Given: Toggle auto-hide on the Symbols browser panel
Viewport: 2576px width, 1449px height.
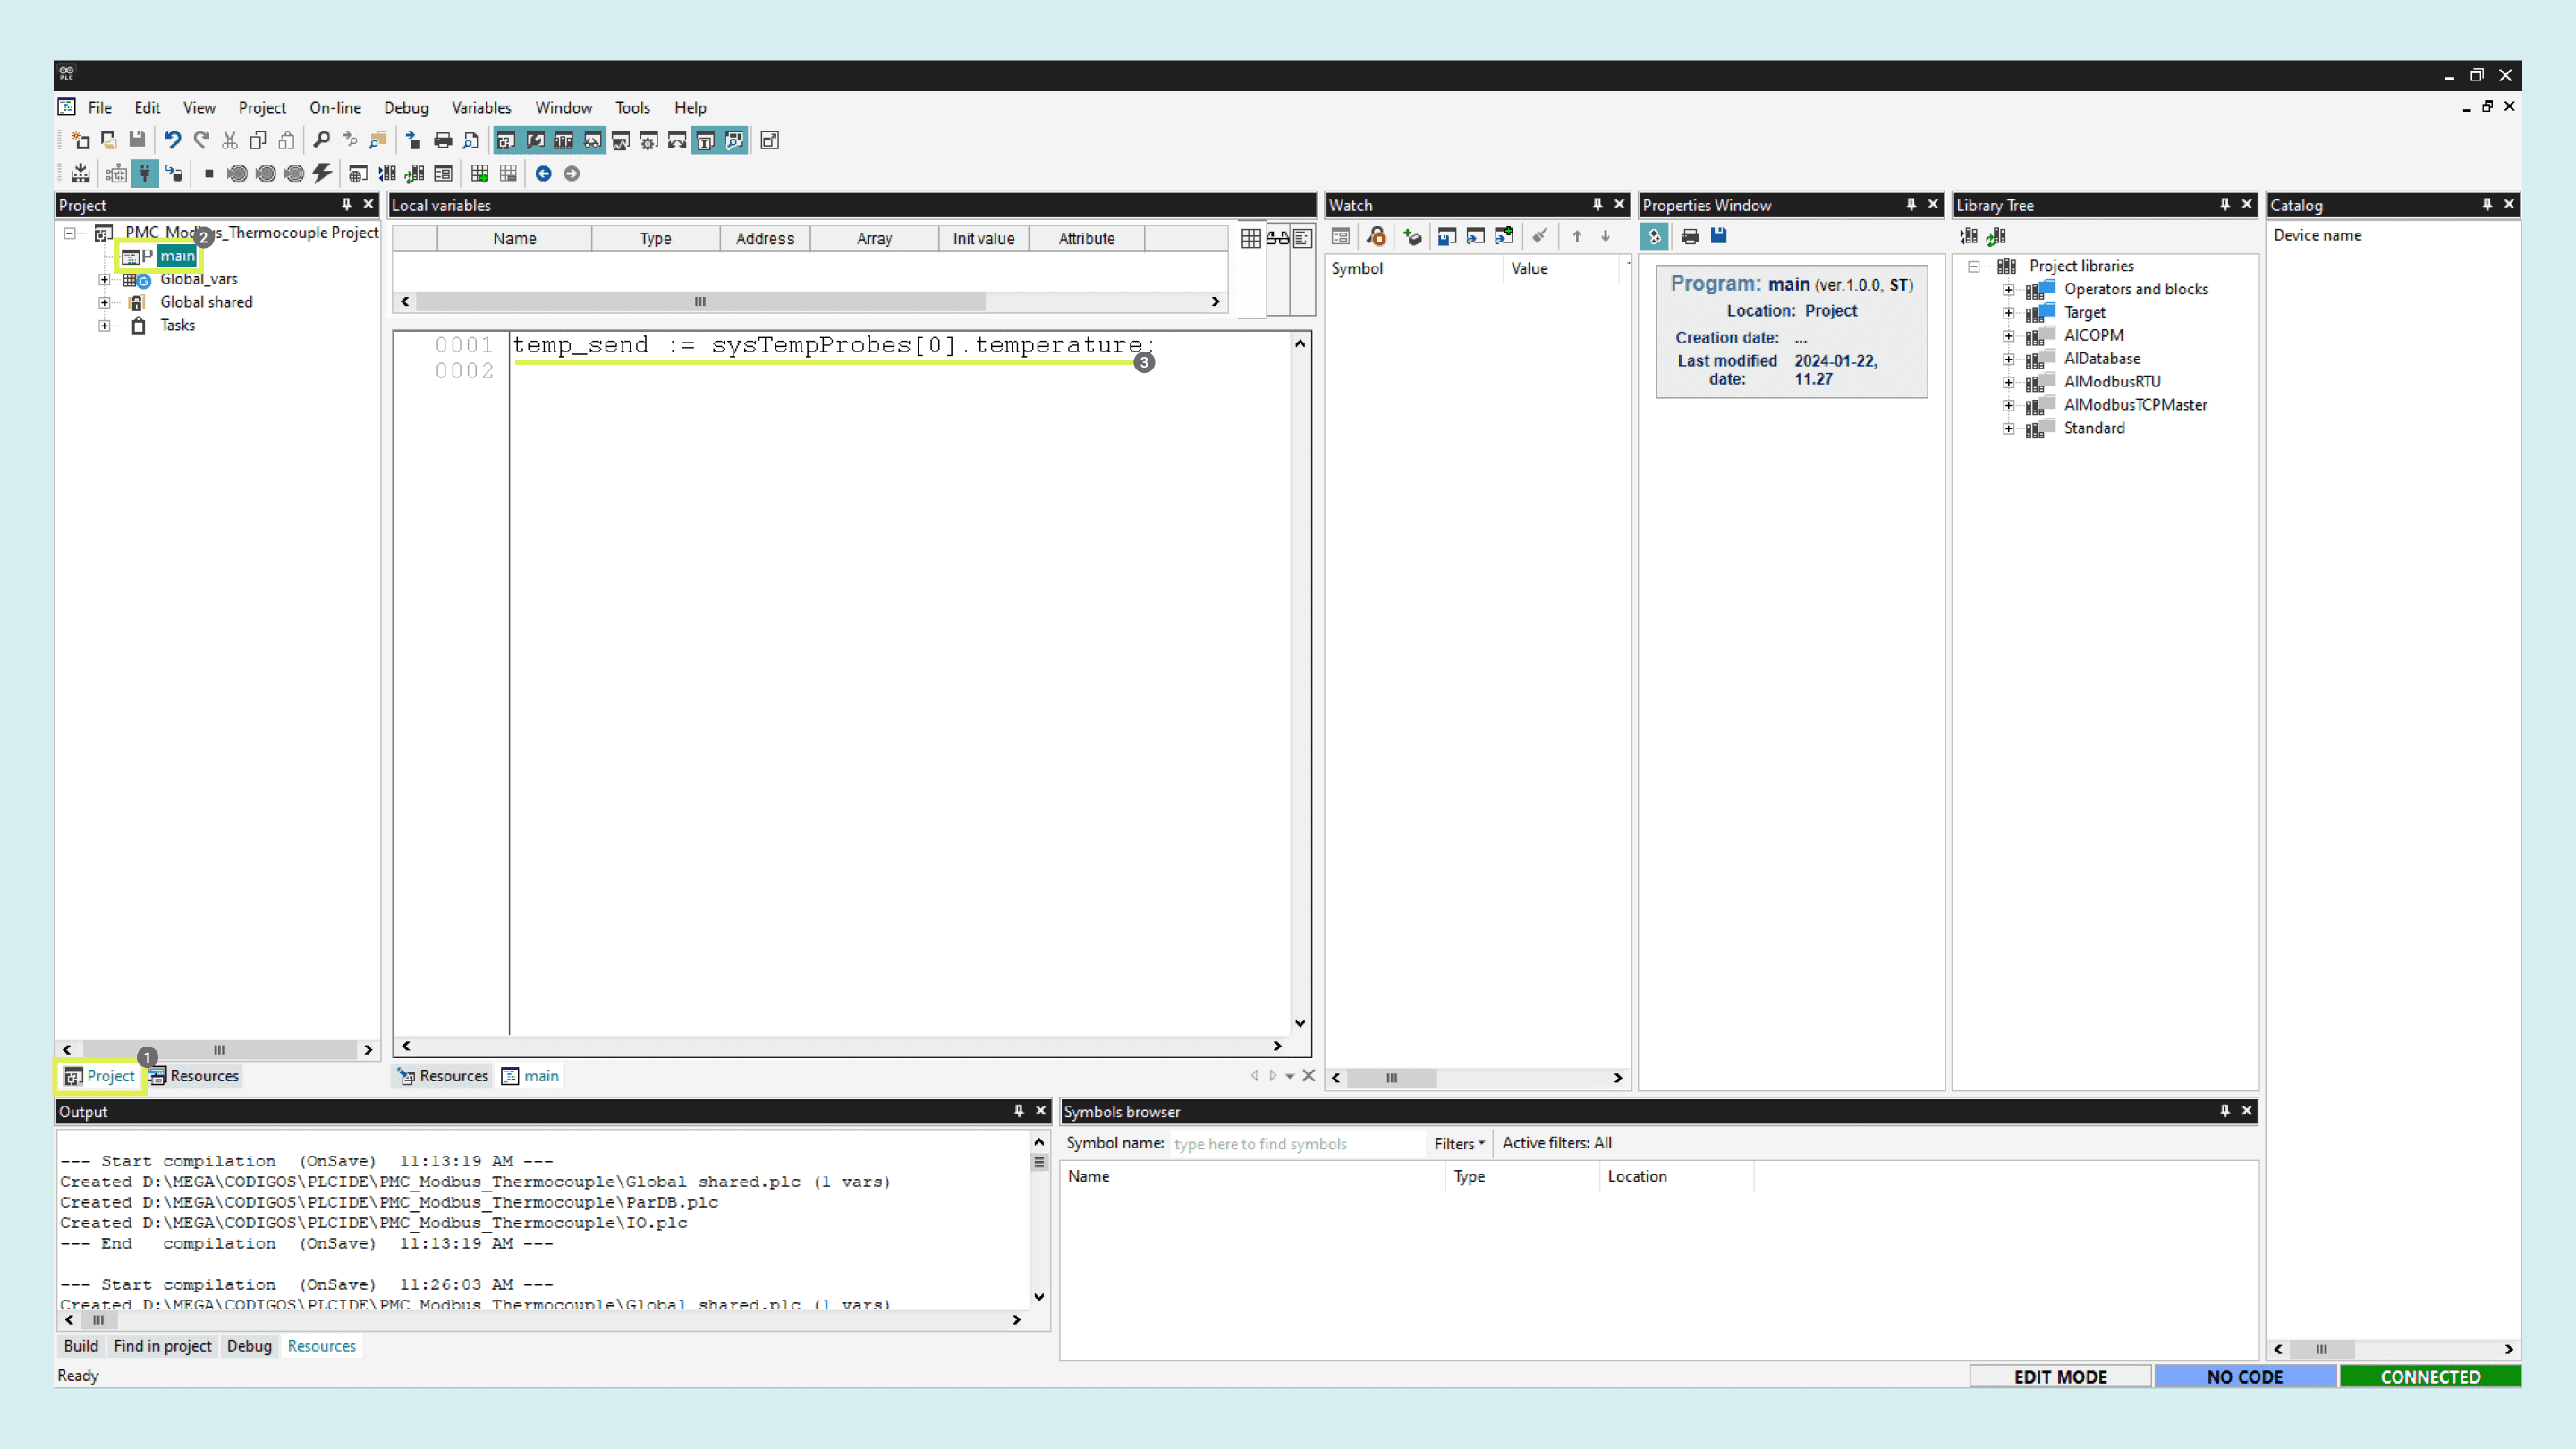Looking at the screenshot, I should tap(2224, 1111).
